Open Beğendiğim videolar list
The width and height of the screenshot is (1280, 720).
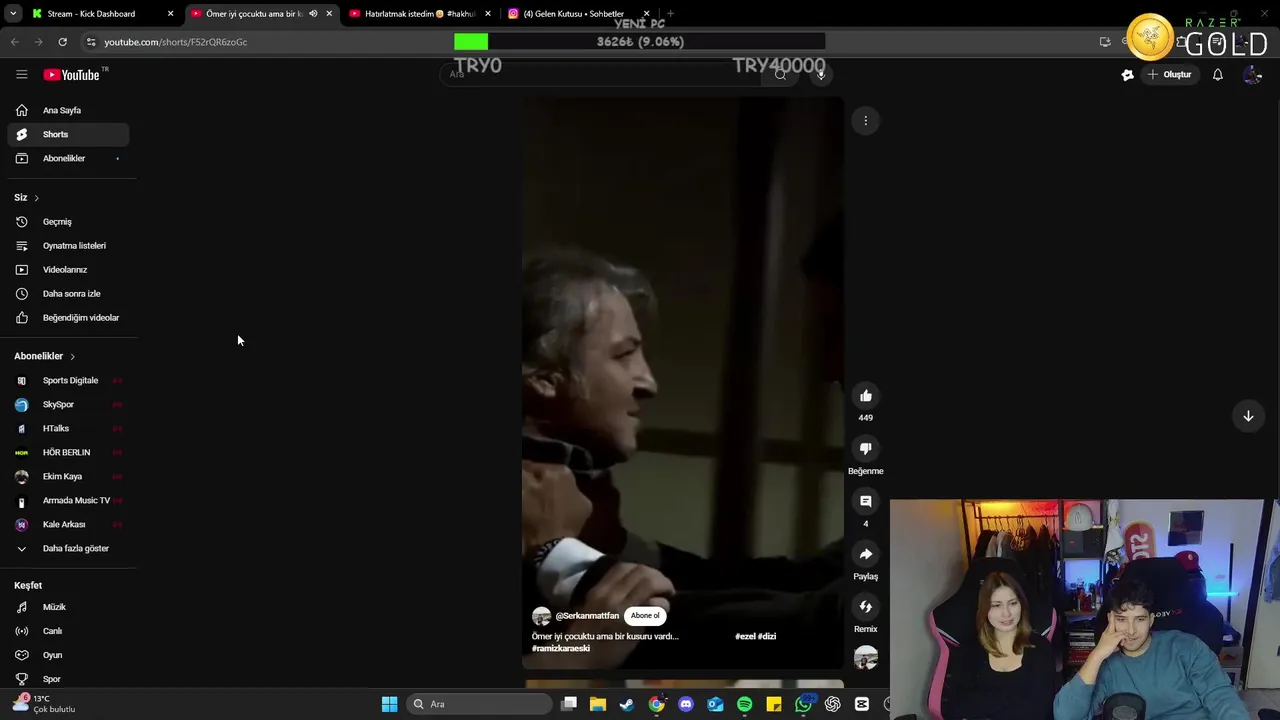(68, 318)
